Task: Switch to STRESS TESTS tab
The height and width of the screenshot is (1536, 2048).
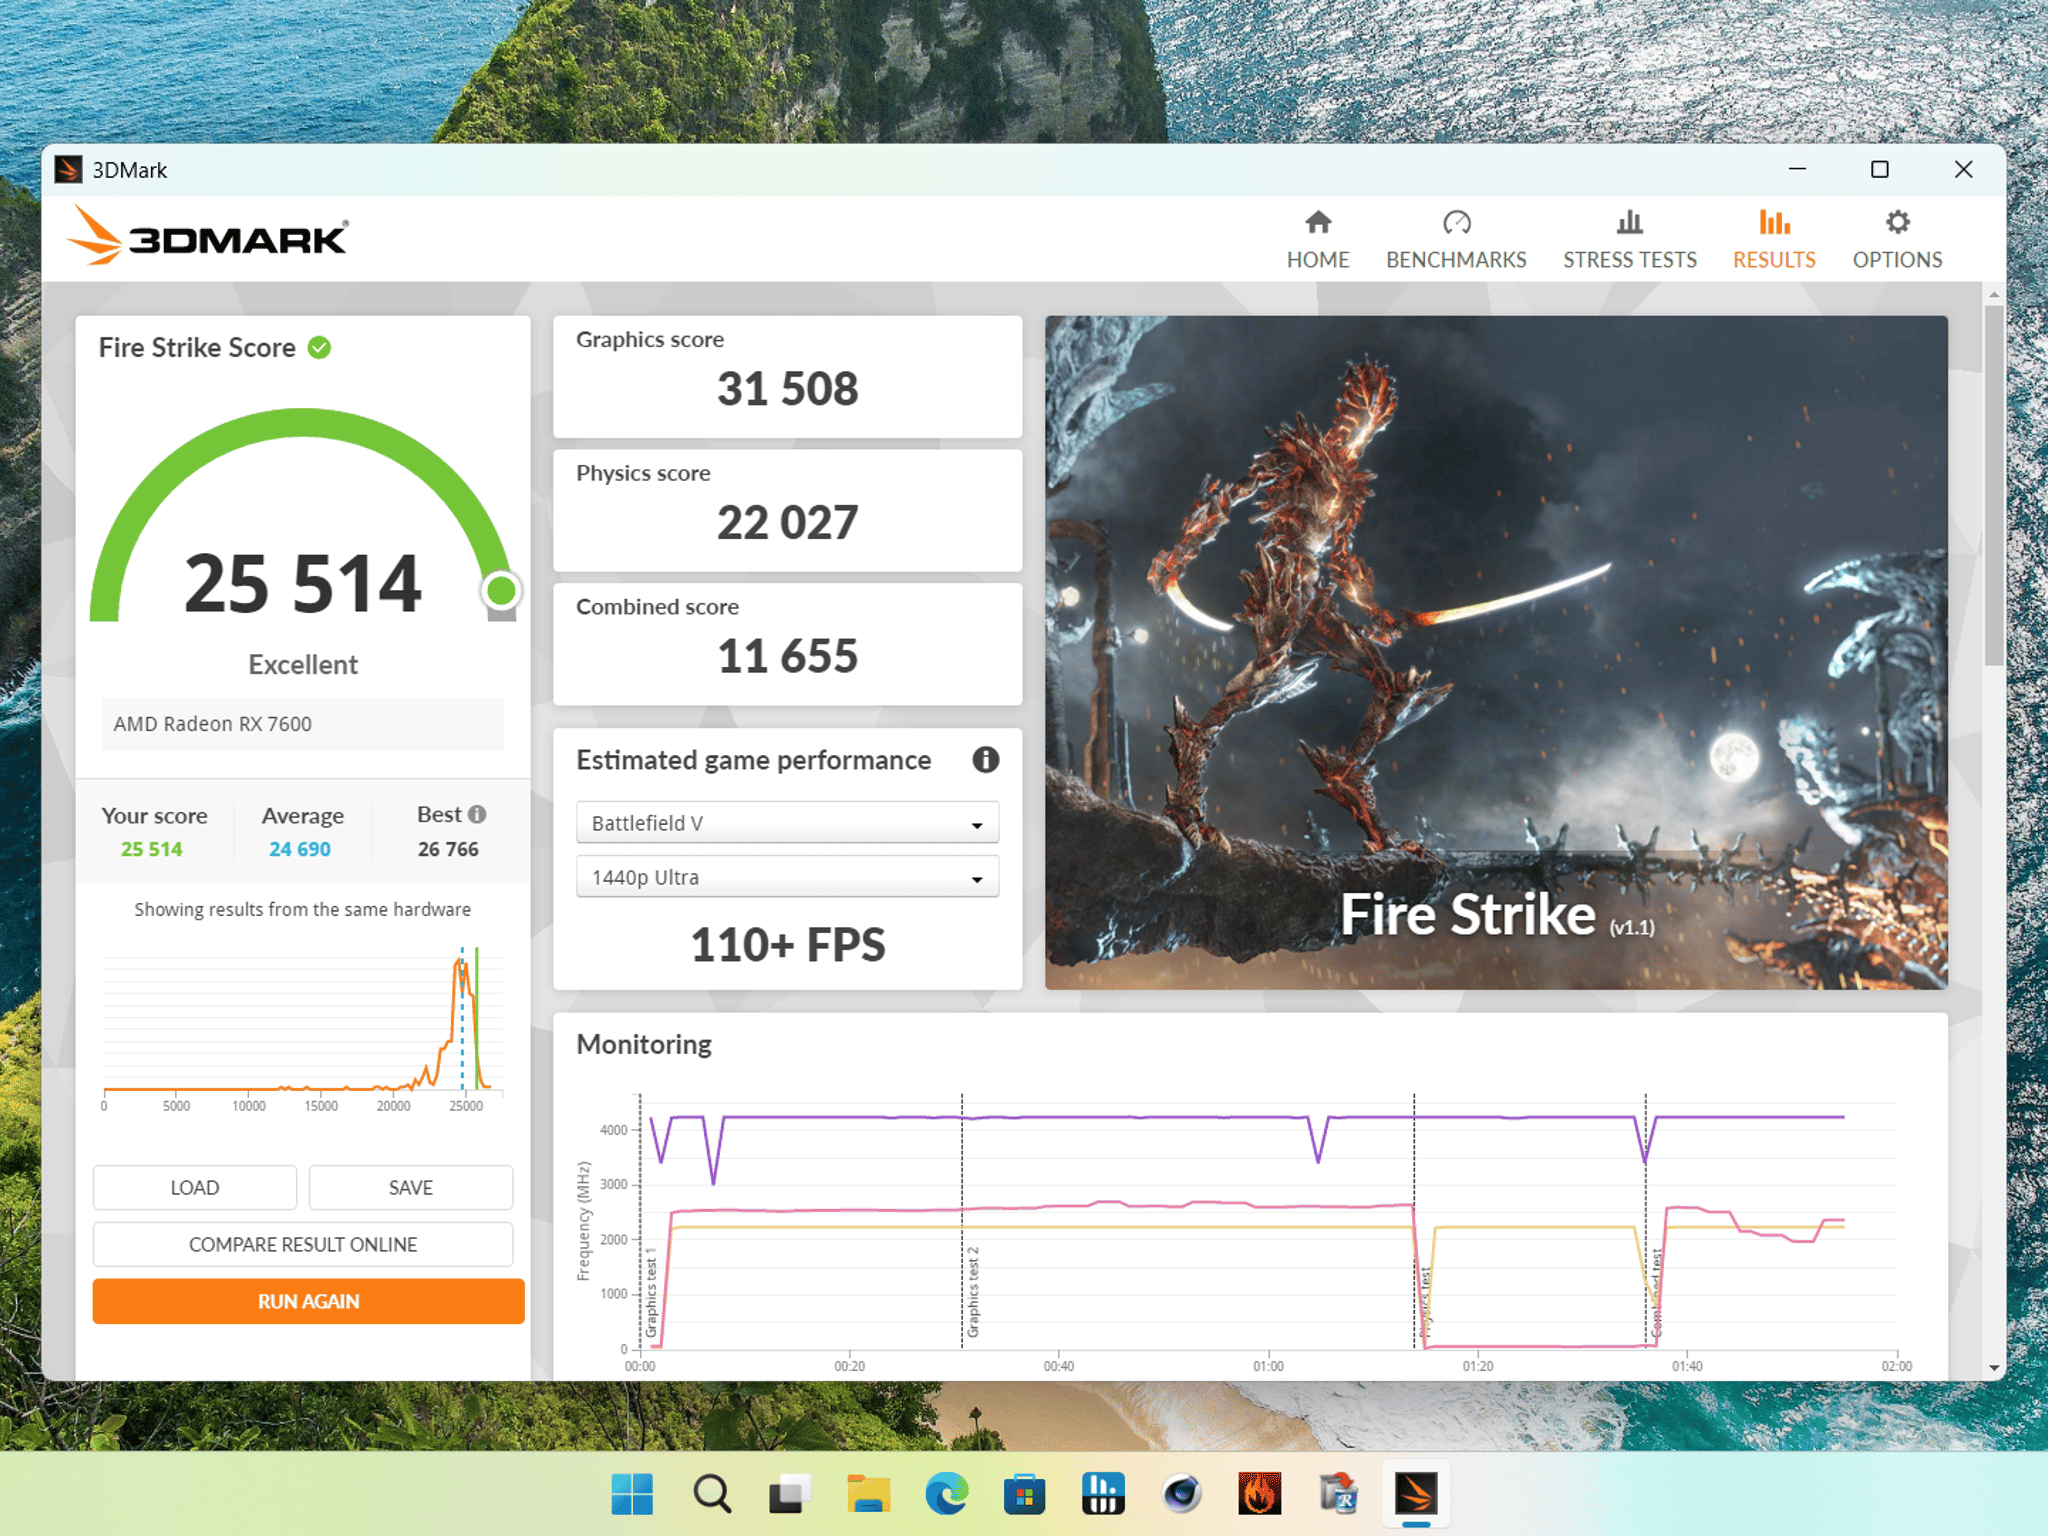Action: click(x=1629, y=240)
